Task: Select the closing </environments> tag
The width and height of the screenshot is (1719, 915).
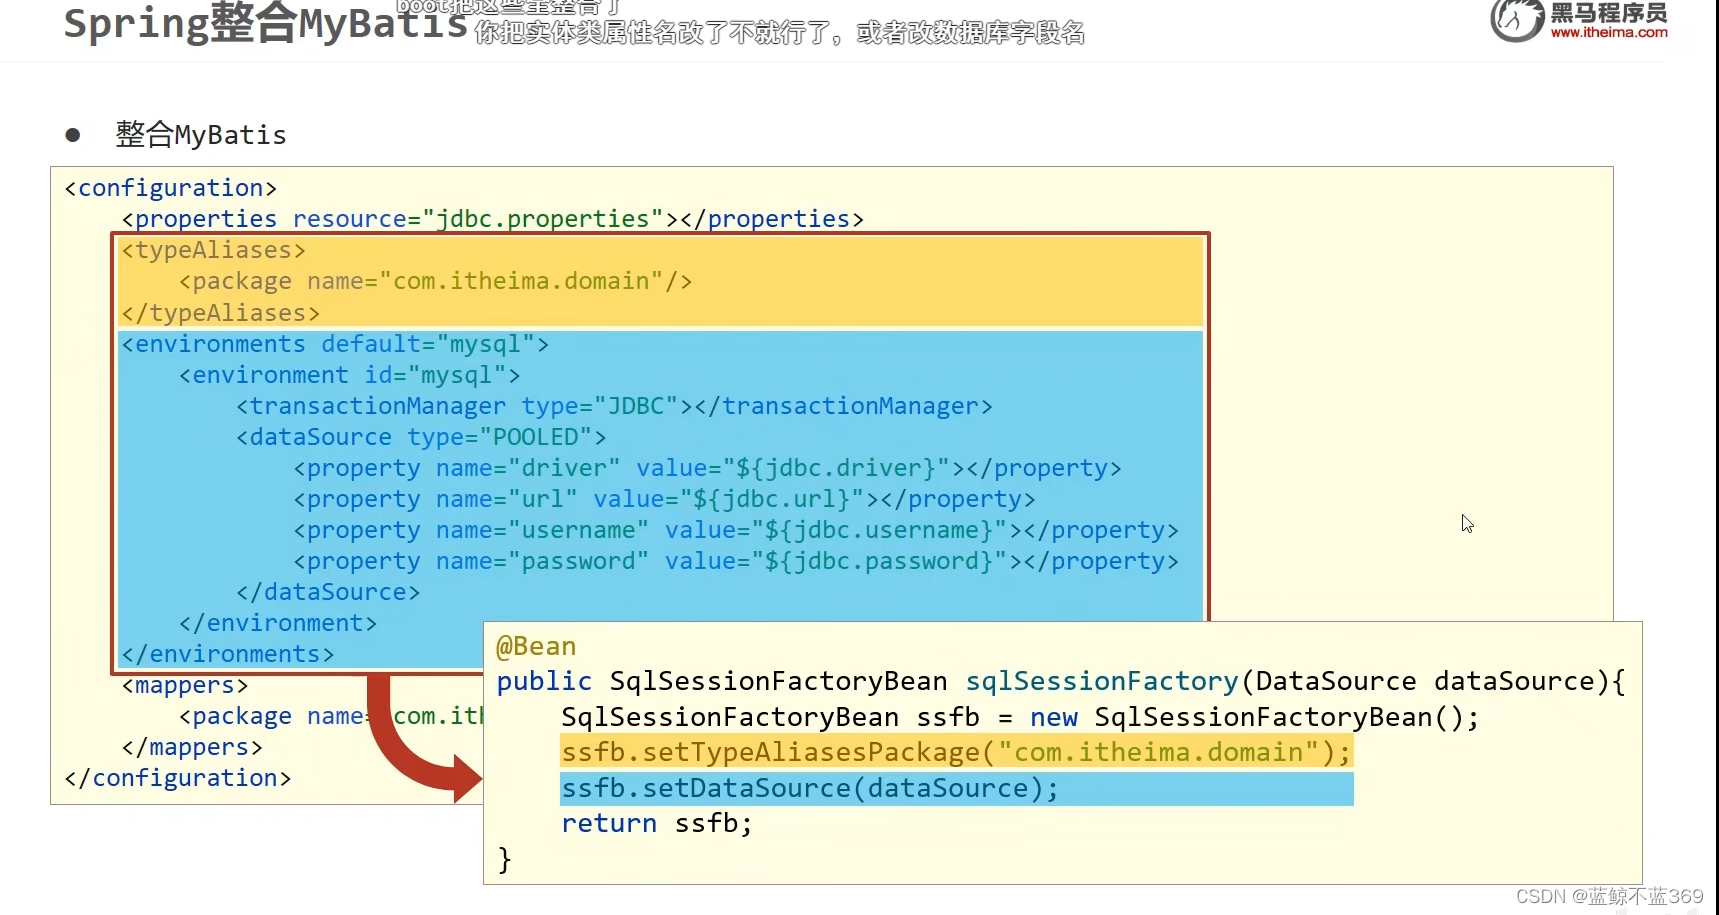Action: click(228, 654)
